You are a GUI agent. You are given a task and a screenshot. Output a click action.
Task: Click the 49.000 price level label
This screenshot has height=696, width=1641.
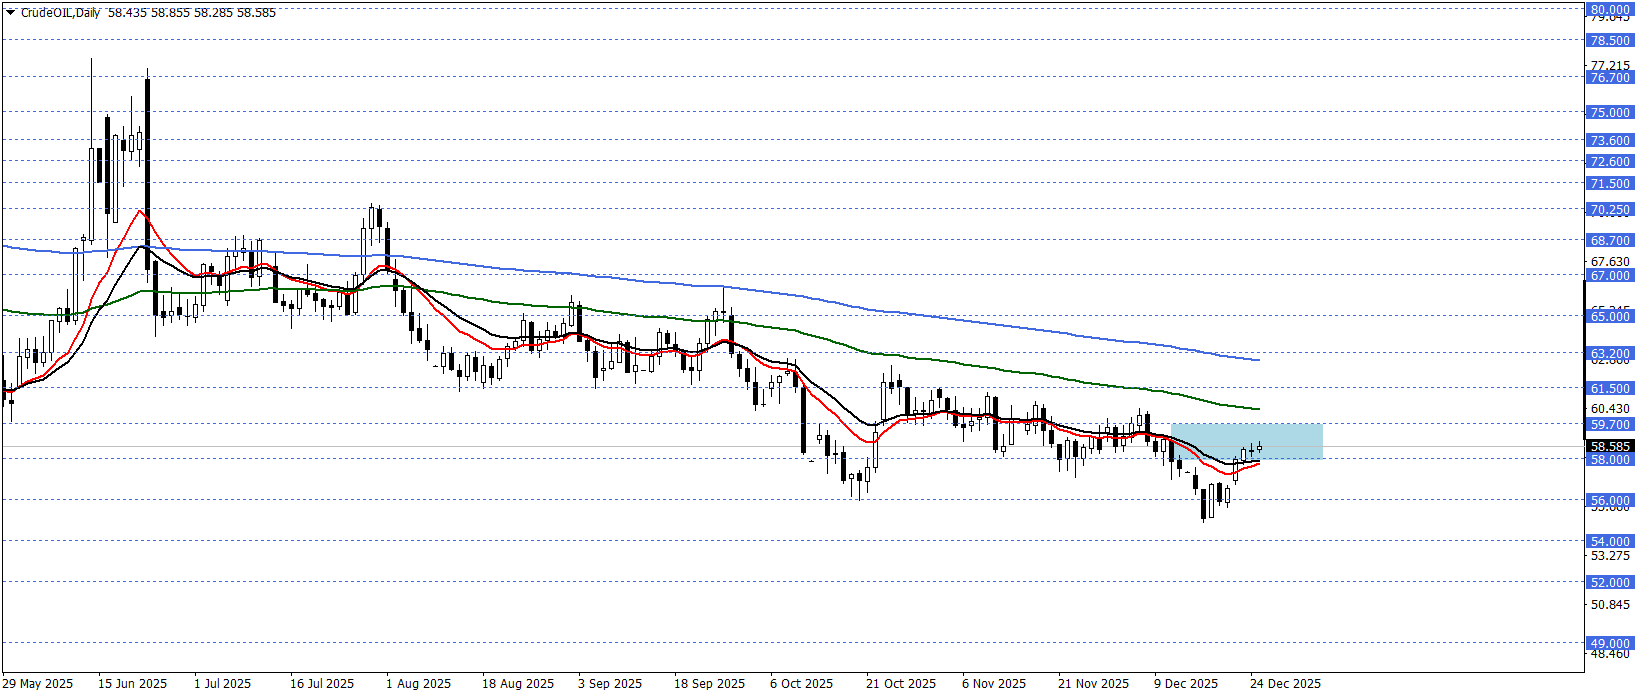coord(1610,643)
